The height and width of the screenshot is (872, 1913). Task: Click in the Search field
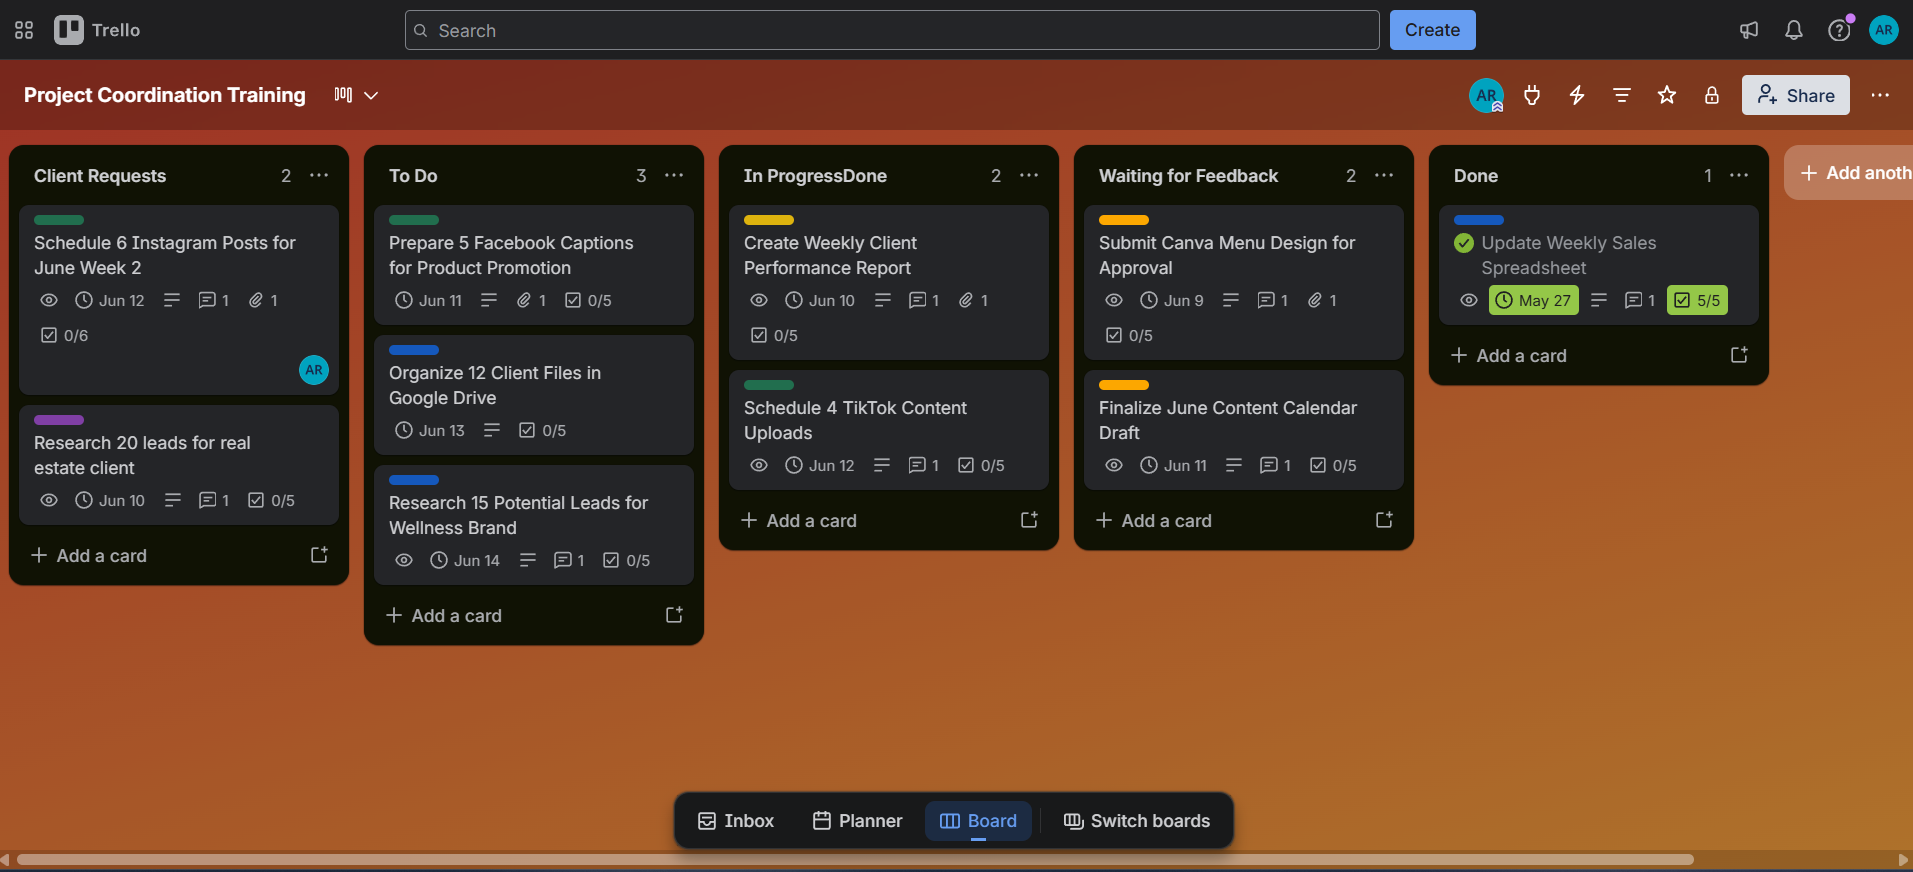click(892, 30)
